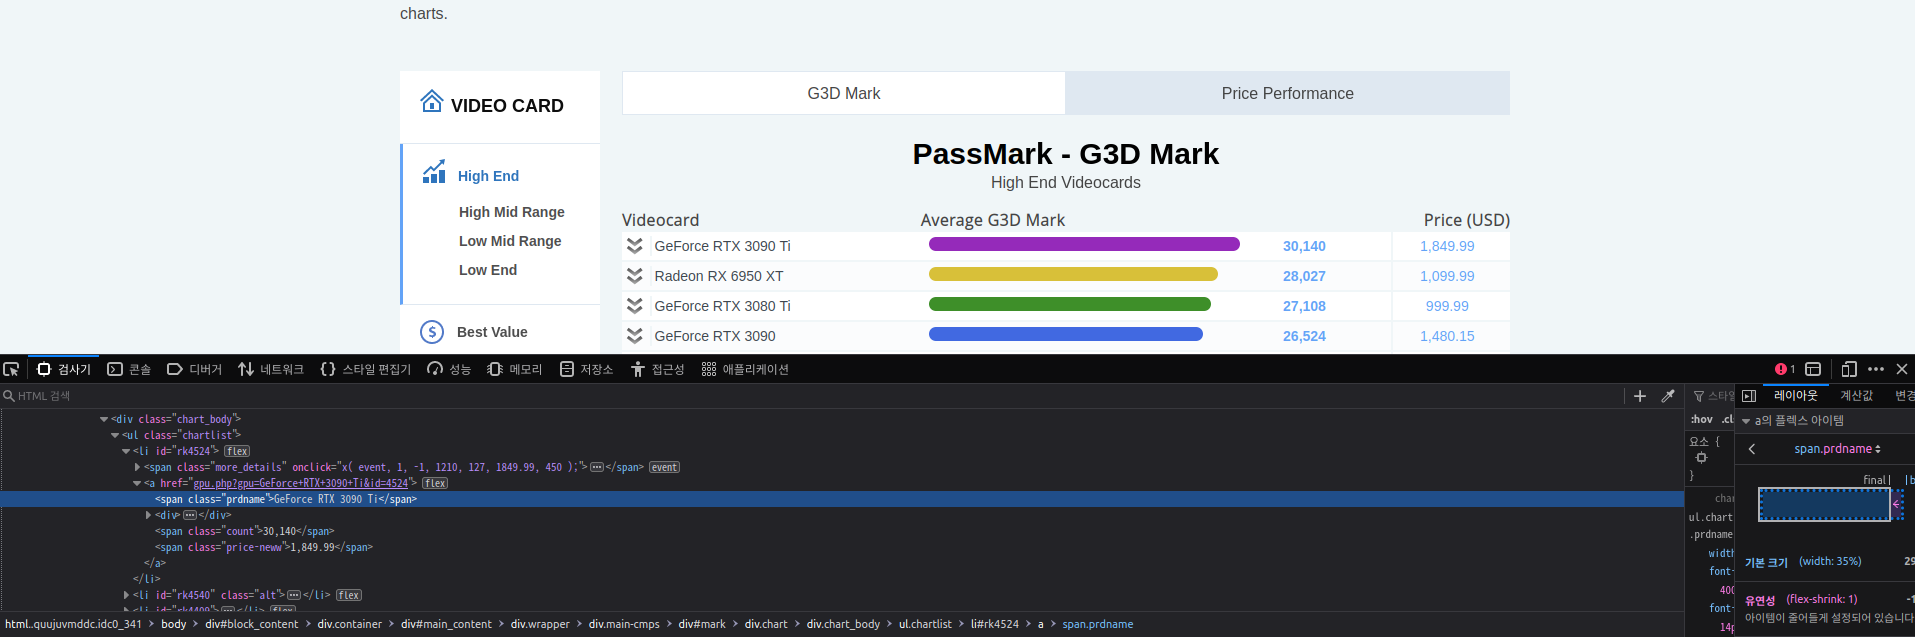
Task: Open the 애플리케이션 (Application) tab
Action: [x=745, y=369]
